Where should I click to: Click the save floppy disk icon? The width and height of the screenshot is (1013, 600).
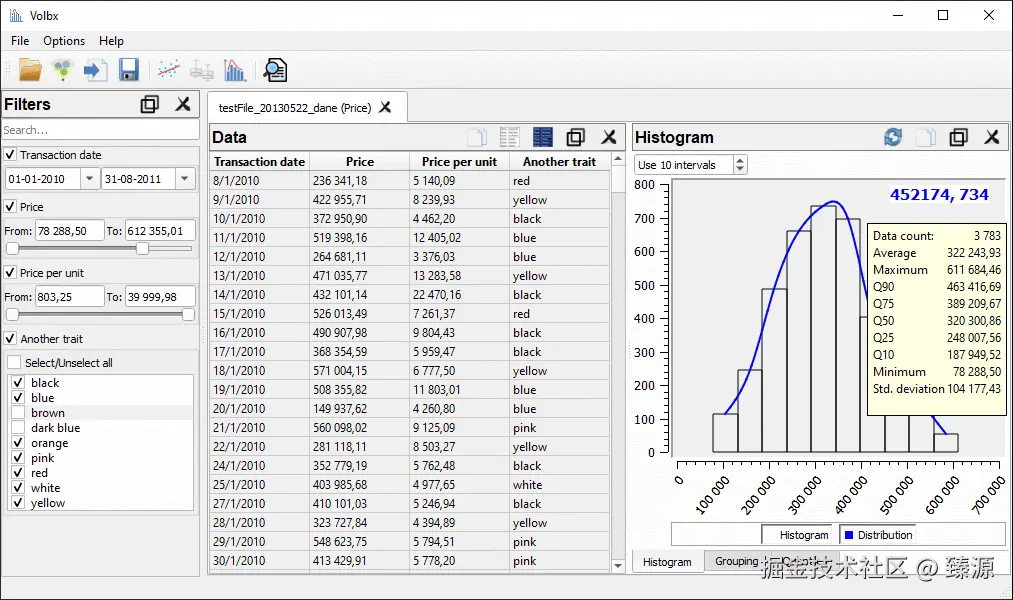coord(129,70)
